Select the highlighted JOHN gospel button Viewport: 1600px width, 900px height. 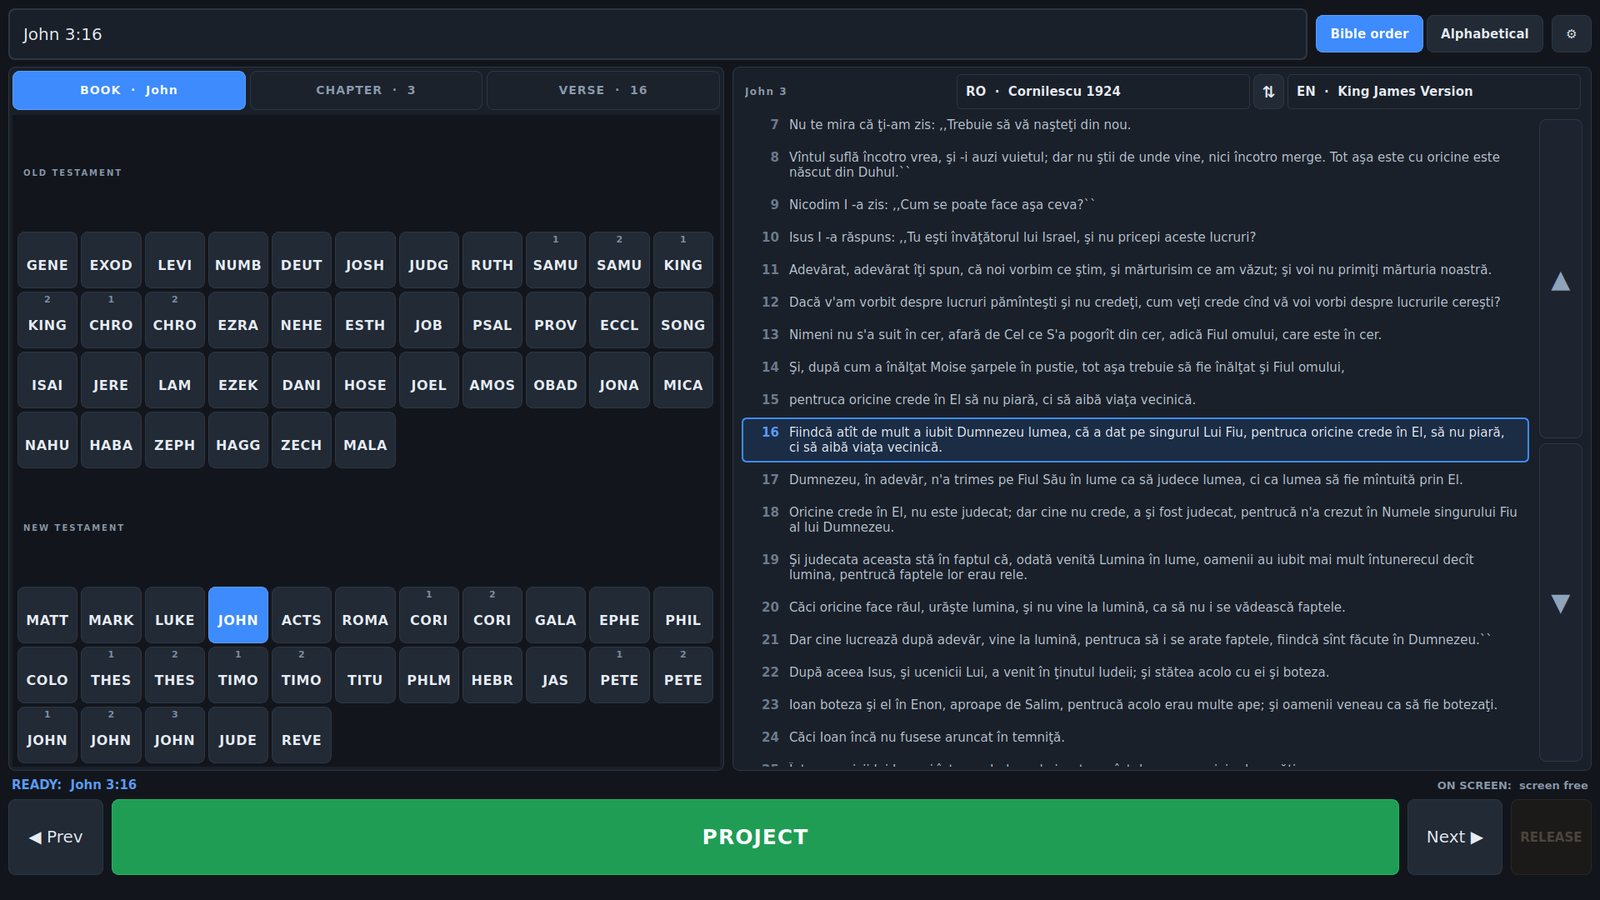[238, 615]
